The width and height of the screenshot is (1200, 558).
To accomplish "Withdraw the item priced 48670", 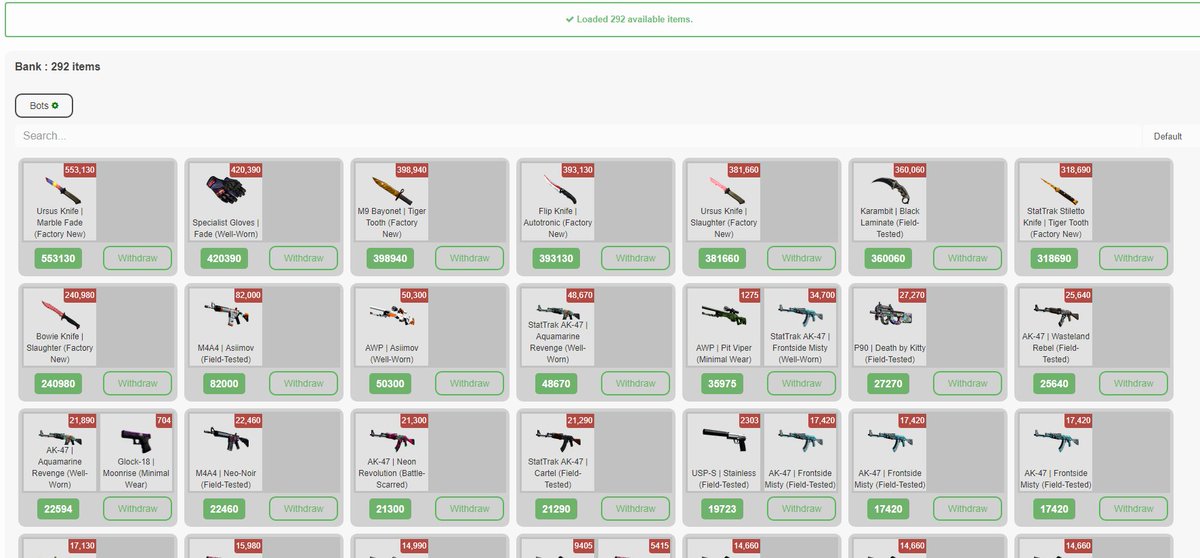I will click(x=635, y=383).
